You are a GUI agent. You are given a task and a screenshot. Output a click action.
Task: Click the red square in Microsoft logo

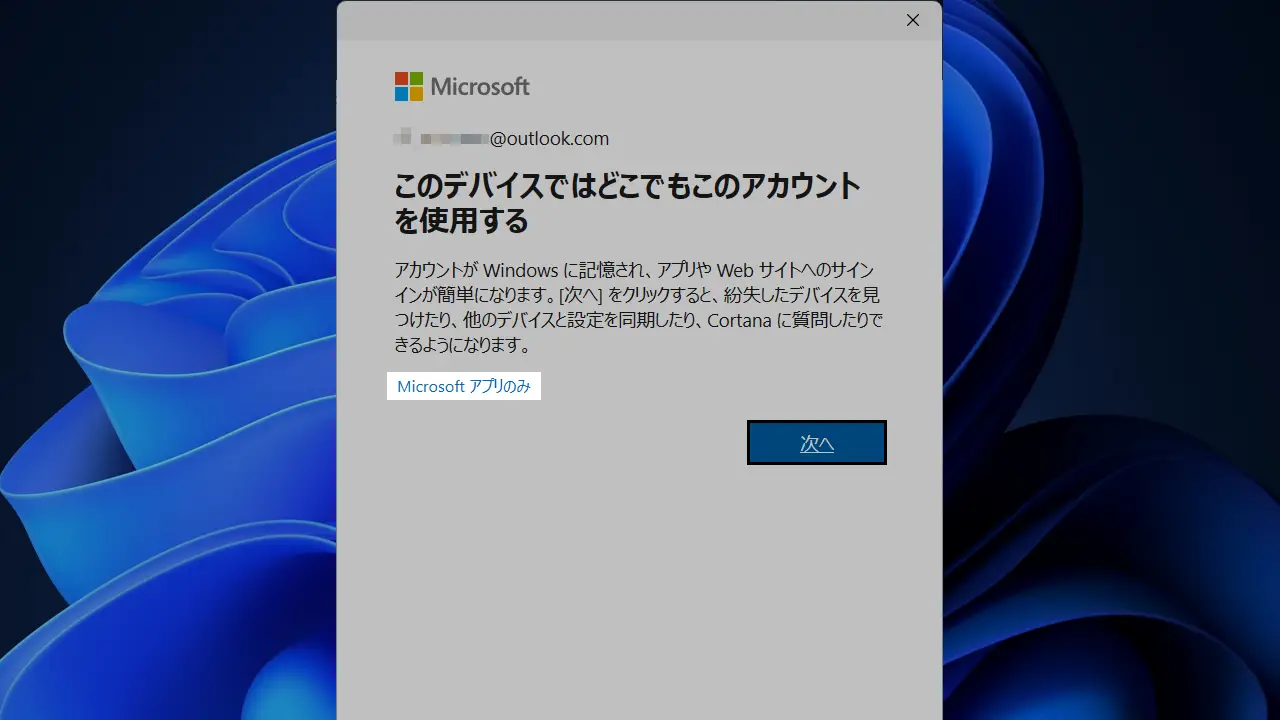[401, 79]
